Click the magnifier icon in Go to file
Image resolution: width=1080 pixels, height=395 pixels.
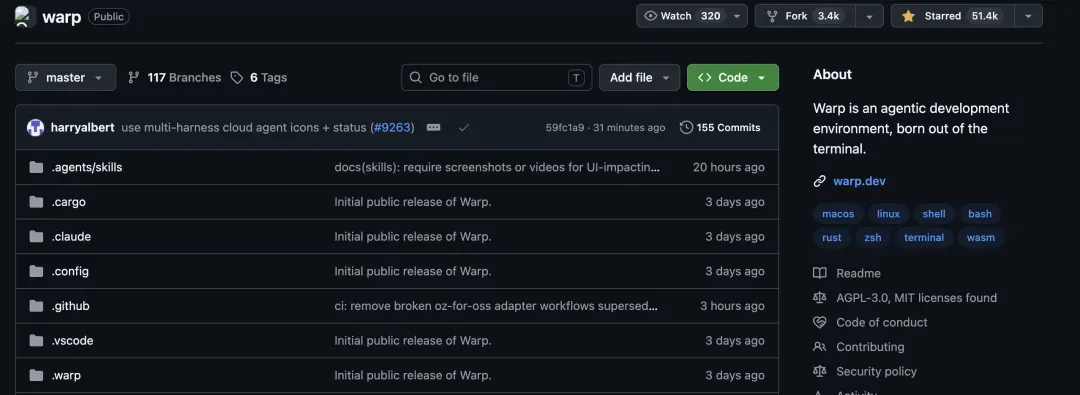coord(415,77)
